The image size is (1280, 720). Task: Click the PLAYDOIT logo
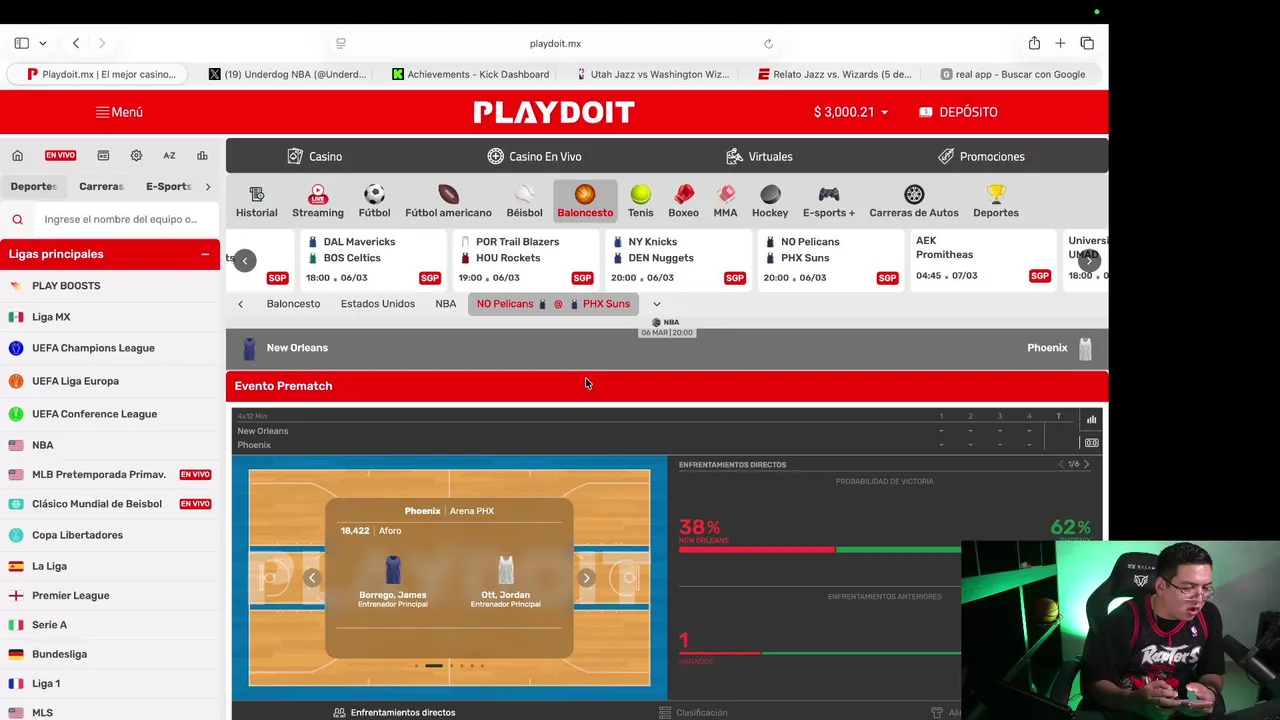(554, 112)
